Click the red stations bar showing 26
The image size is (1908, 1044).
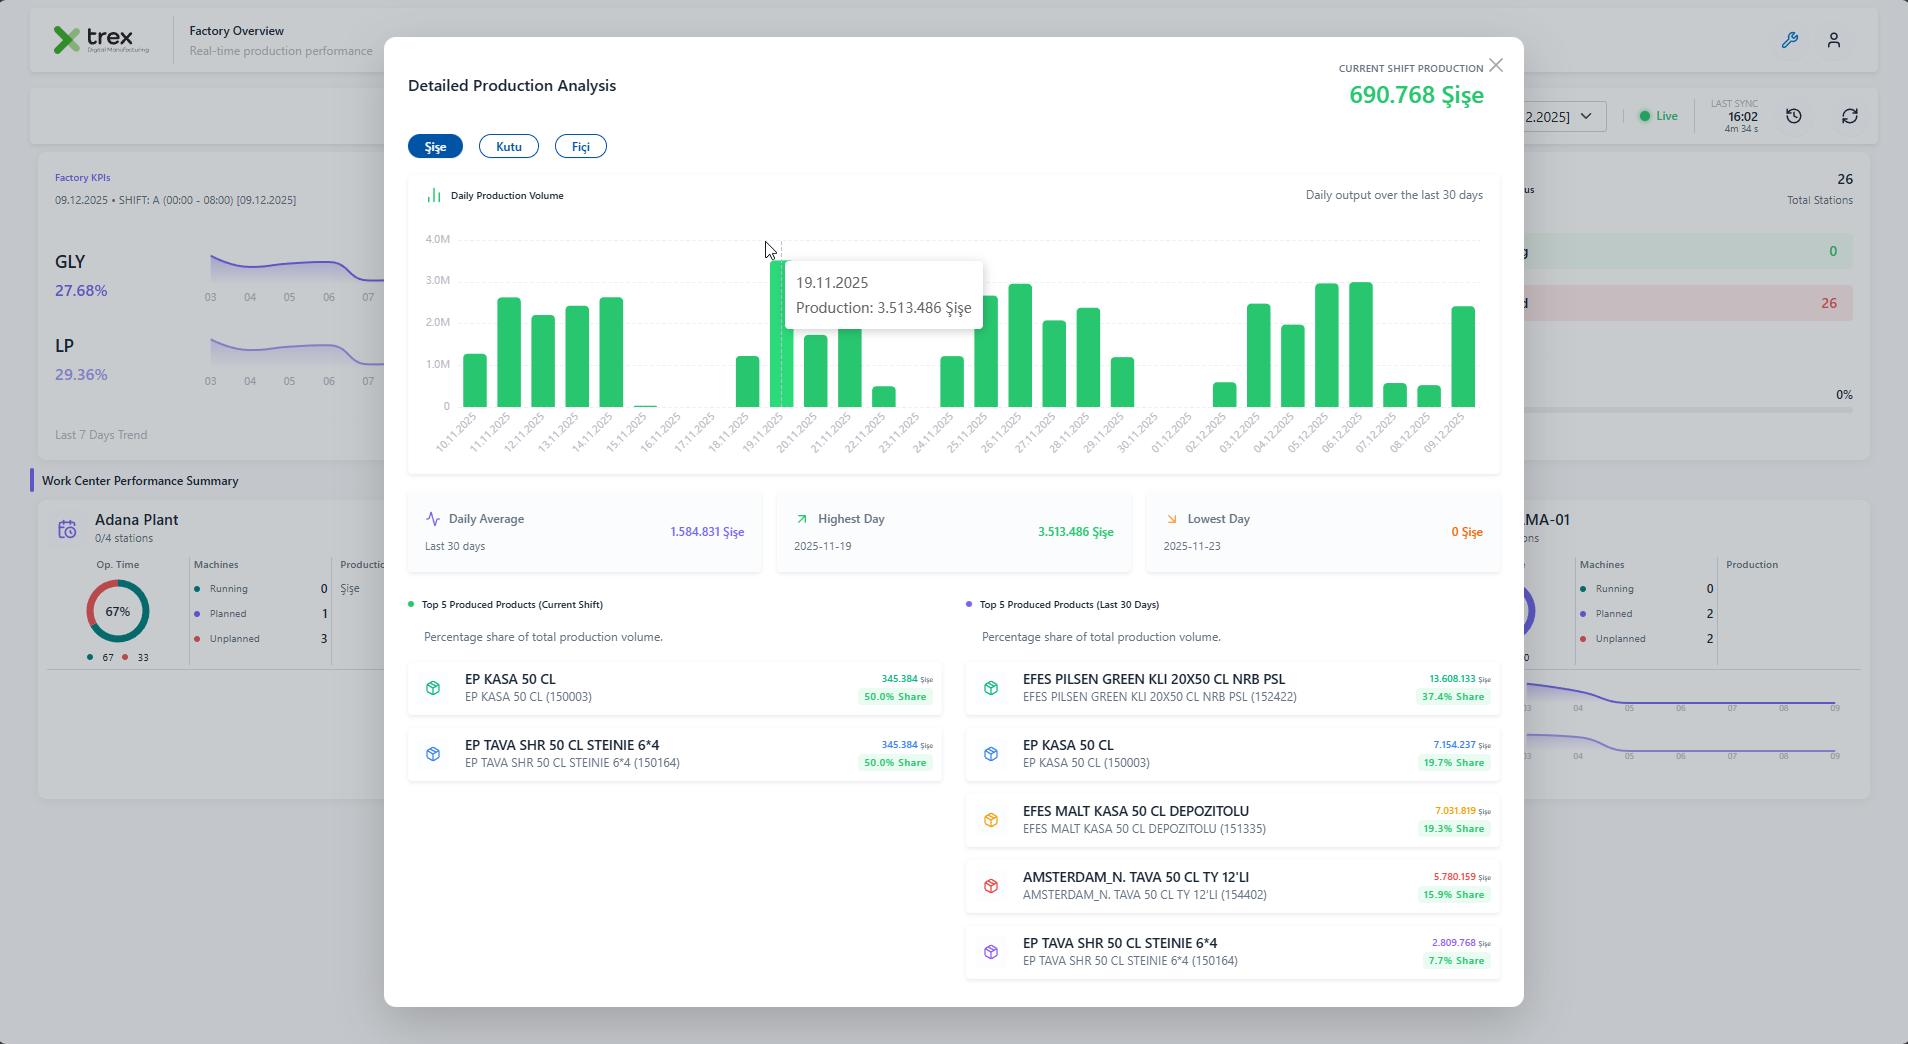[x=1688, y=303]
